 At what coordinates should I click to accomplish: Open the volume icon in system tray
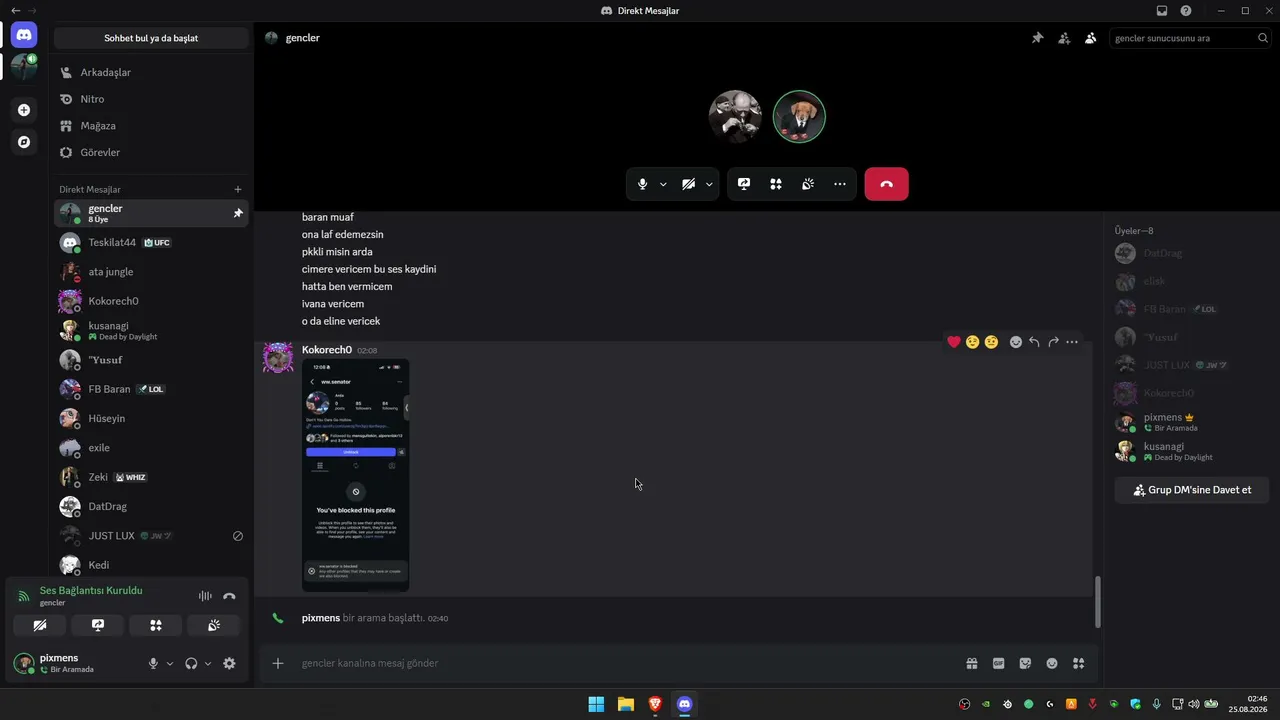pos(1193,704)
